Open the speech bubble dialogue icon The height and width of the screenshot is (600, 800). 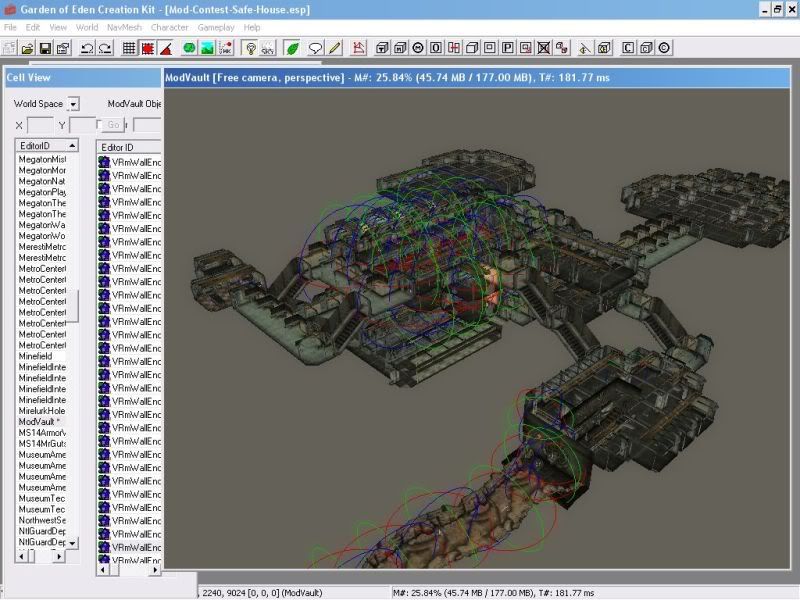point(315,48)
